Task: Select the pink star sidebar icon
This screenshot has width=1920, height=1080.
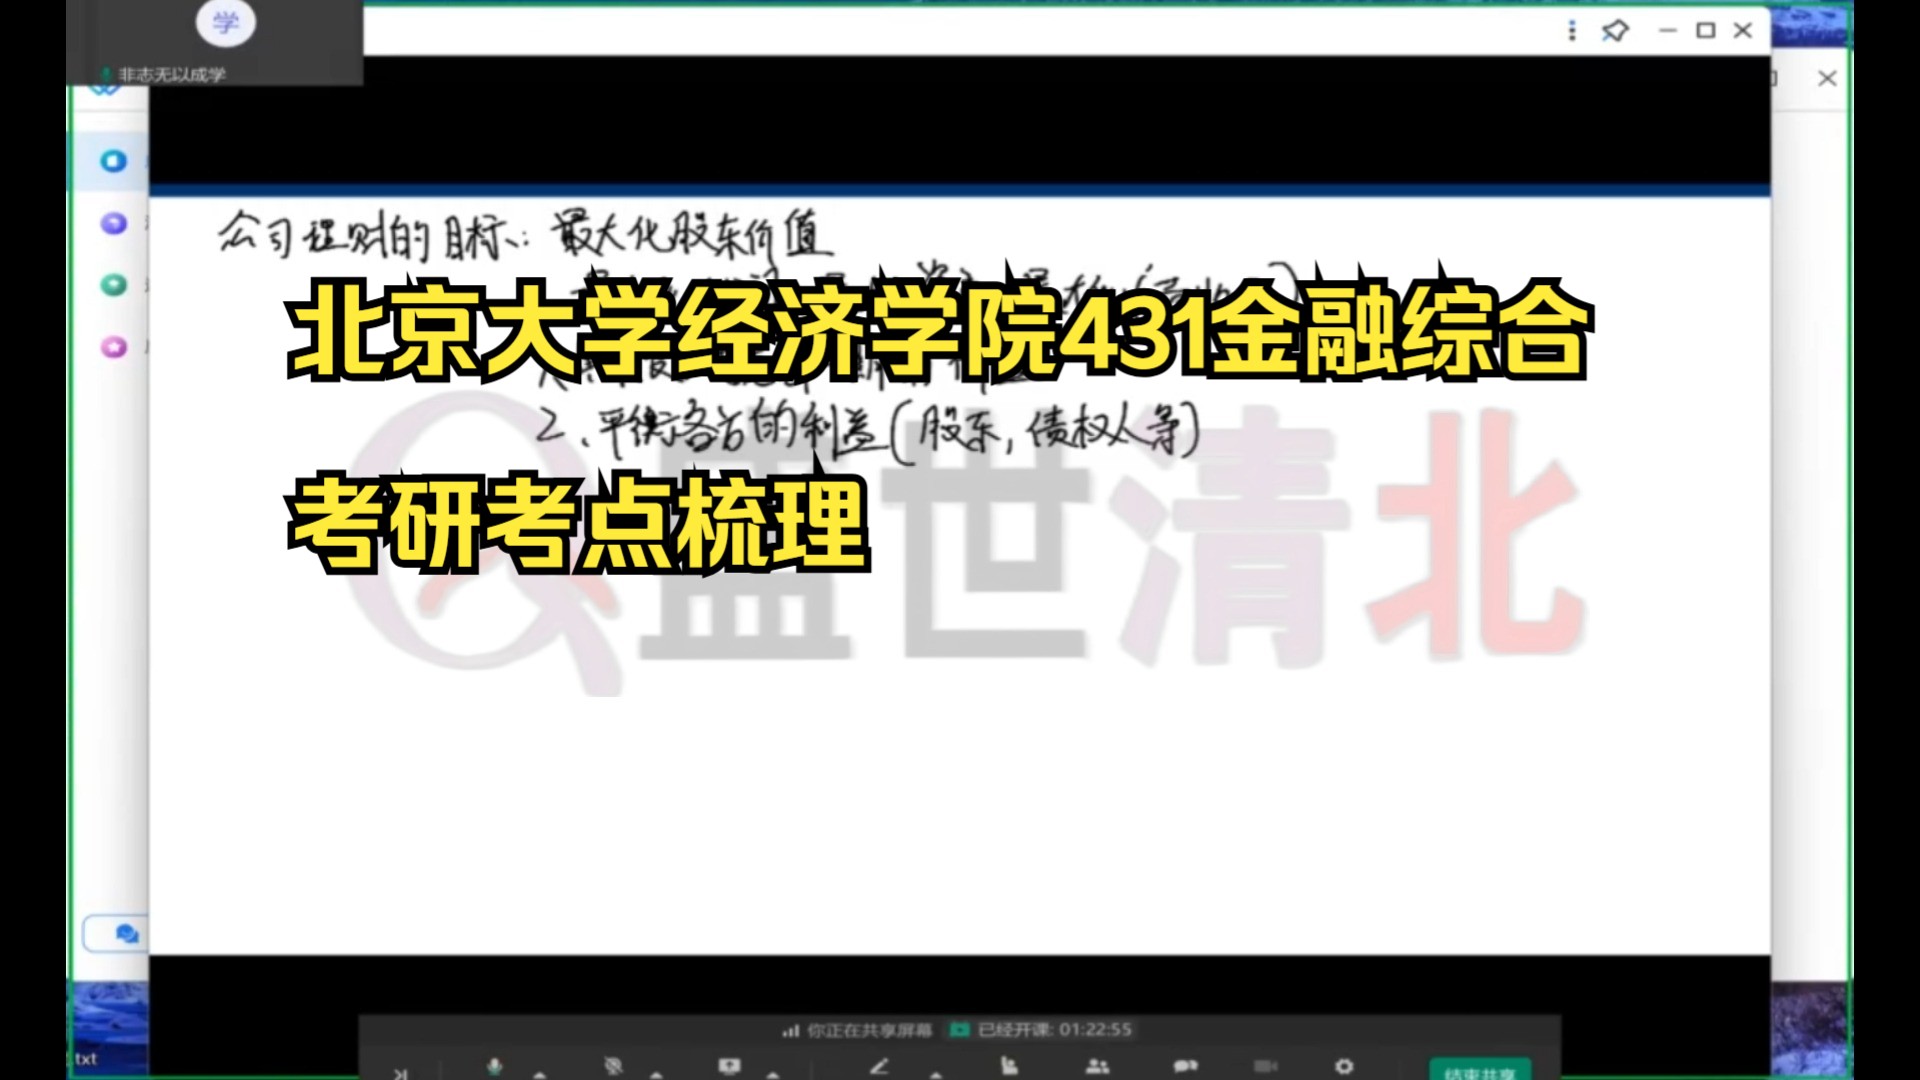Action: pos(114,347)
